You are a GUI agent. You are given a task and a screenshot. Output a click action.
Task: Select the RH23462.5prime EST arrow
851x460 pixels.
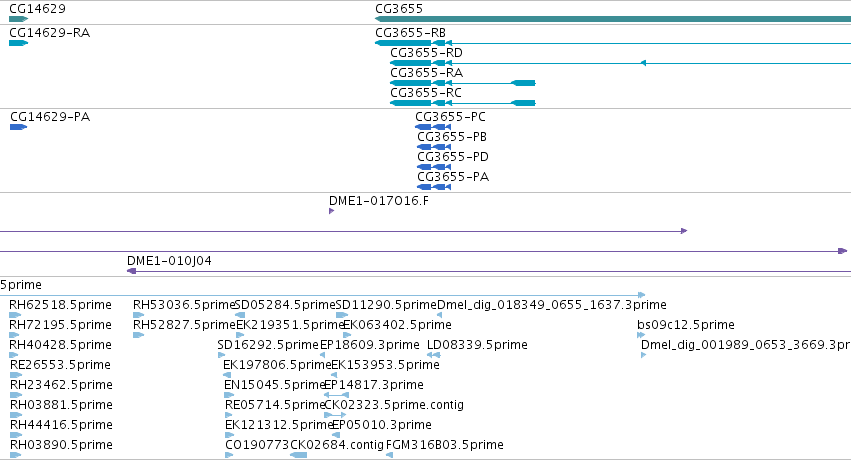[x=15, y=395]
